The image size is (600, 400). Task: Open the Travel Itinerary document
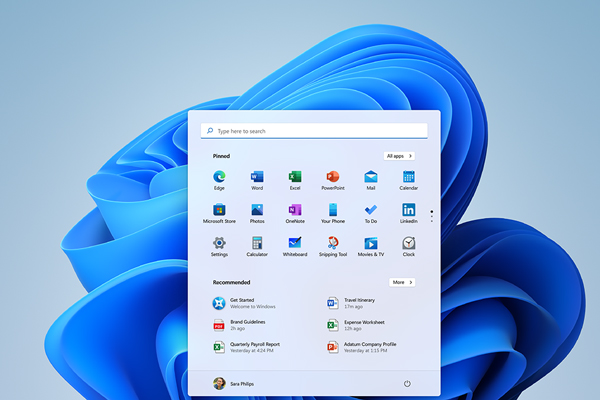pyautogui.click(x=351, y=303)
